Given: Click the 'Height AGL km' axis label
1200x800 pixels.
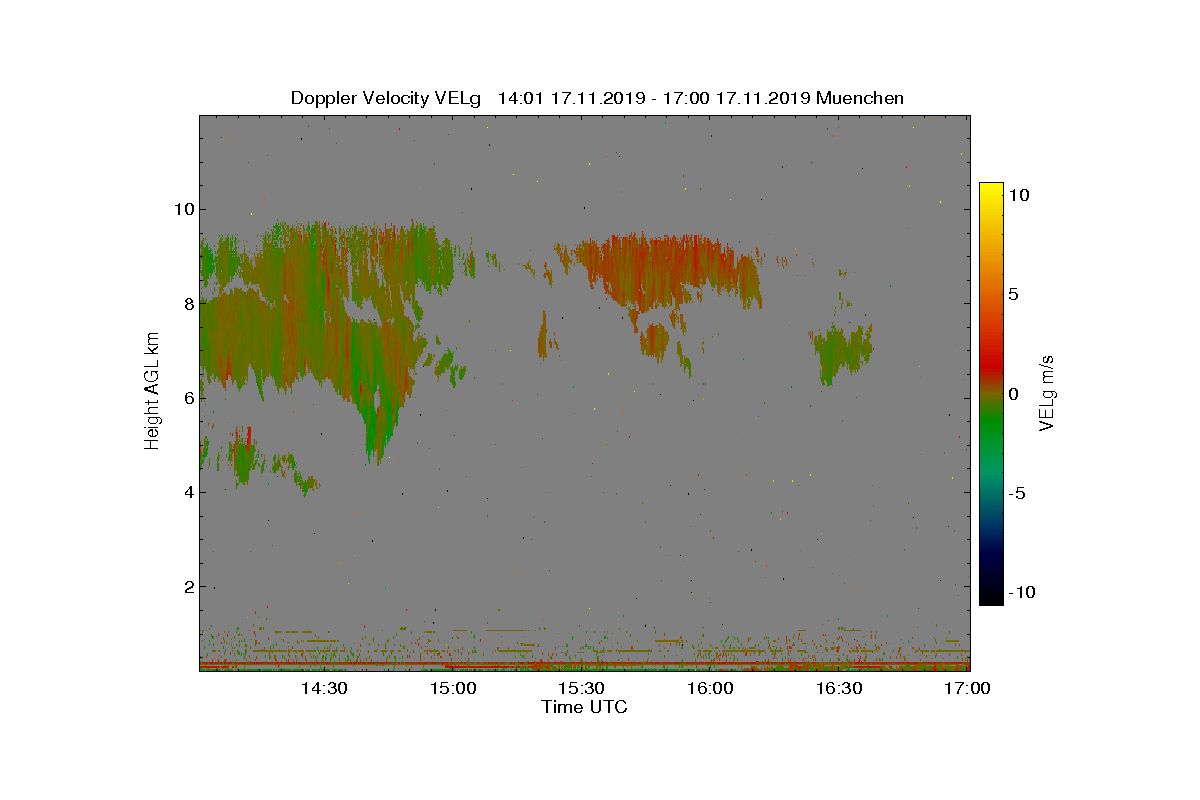Looking at the screenshot, I should [x=152, y=390].
